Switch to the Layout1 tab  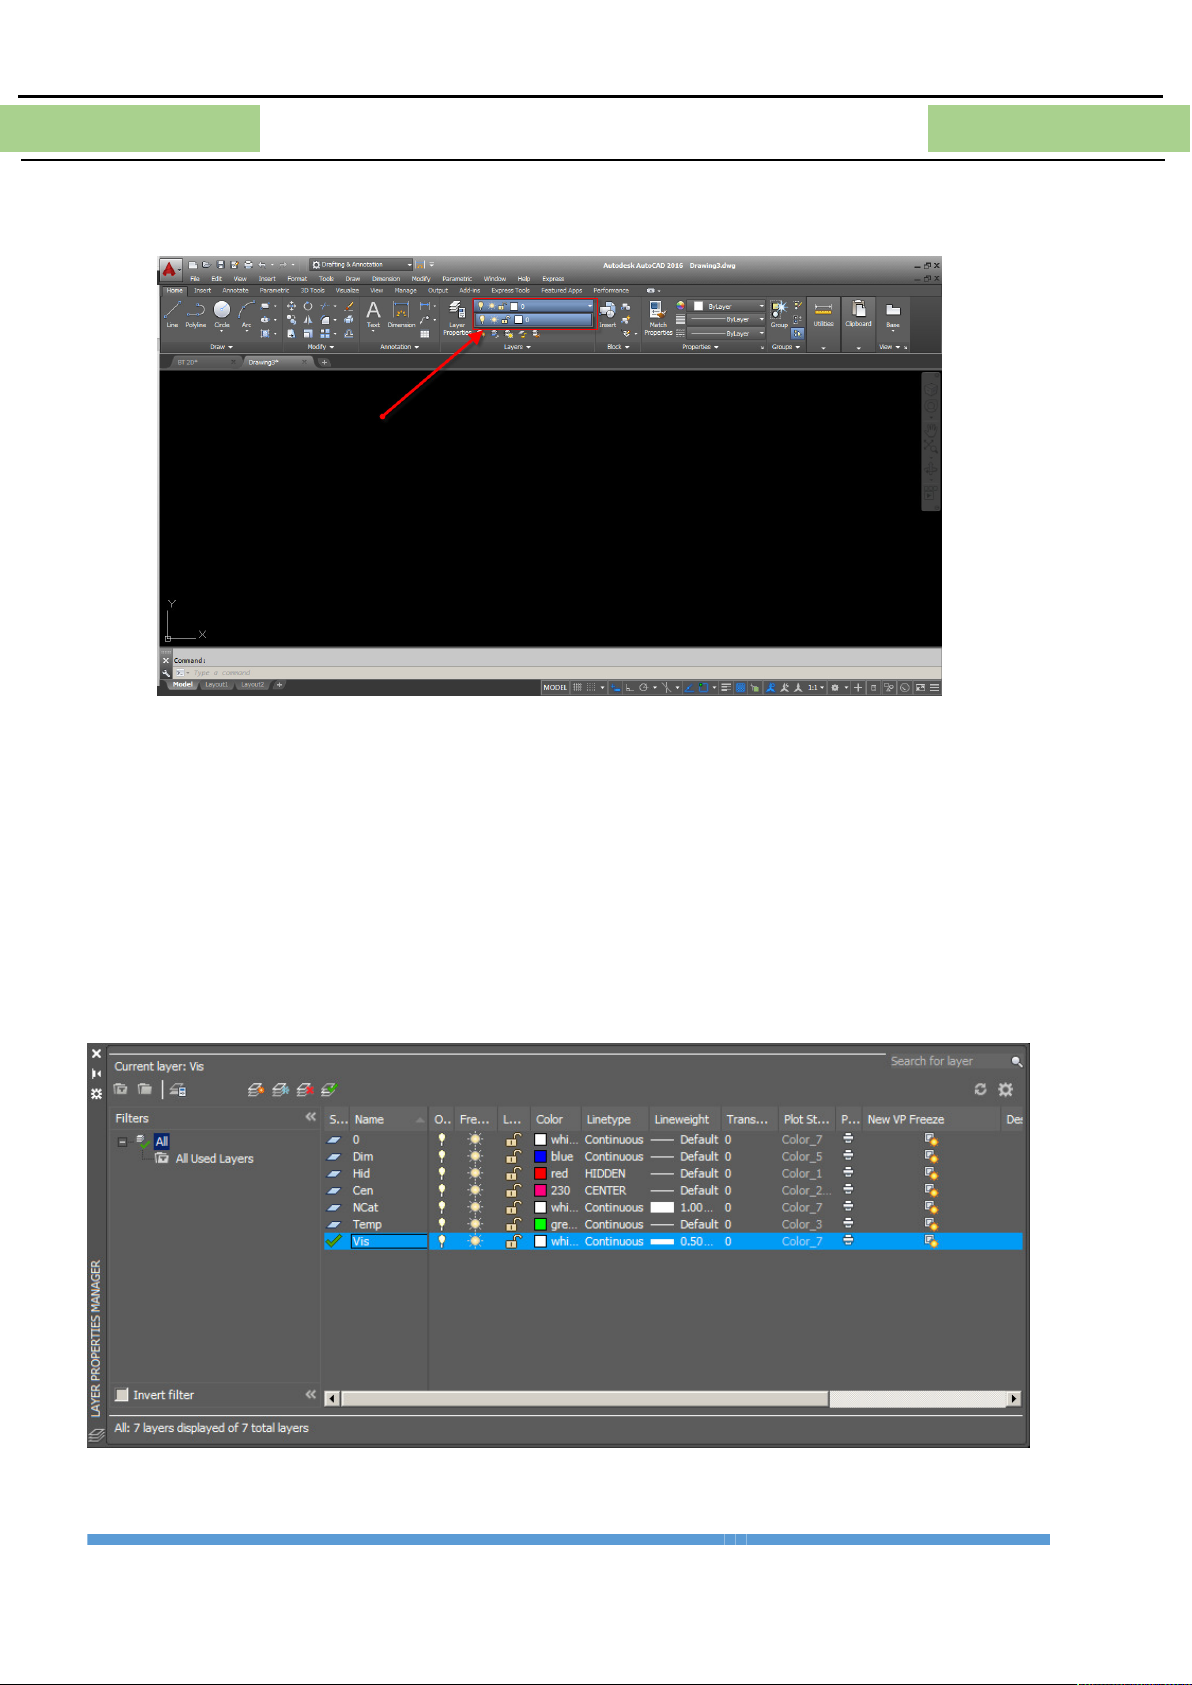point(216,685)
